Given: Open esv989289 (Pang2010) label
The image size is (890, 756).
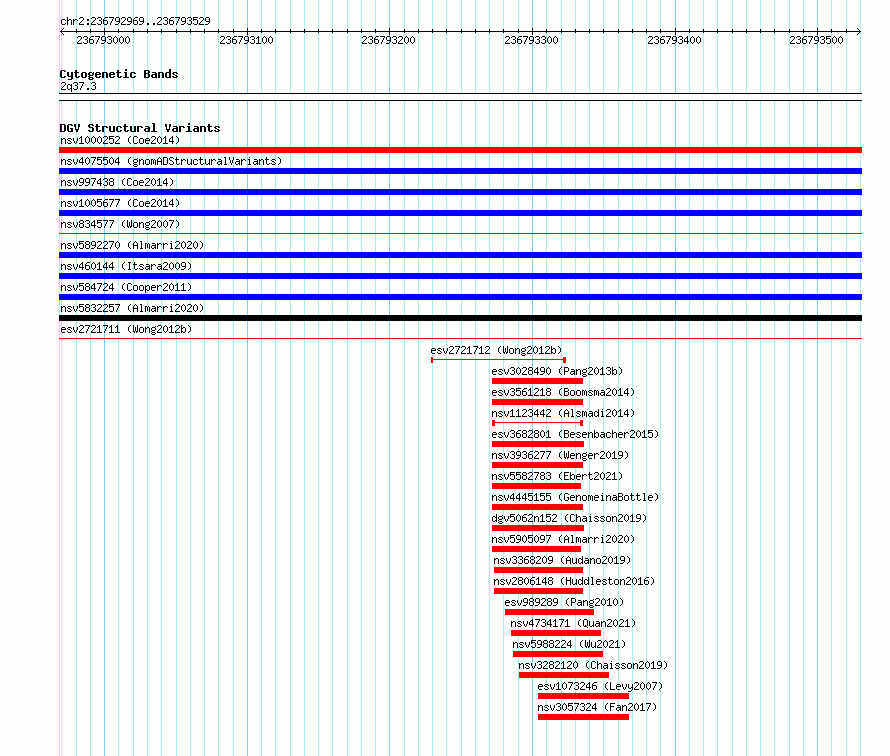Looking at the screenshot, I should coord(564,602).
